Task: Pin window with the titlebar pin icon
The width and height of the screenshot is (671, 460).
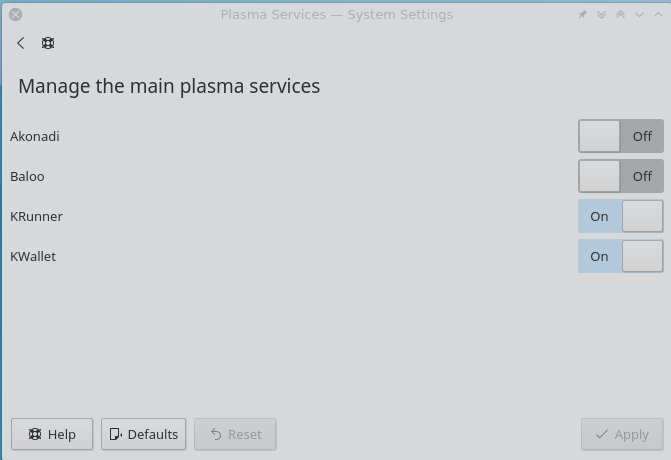Action: pos(583,15)
